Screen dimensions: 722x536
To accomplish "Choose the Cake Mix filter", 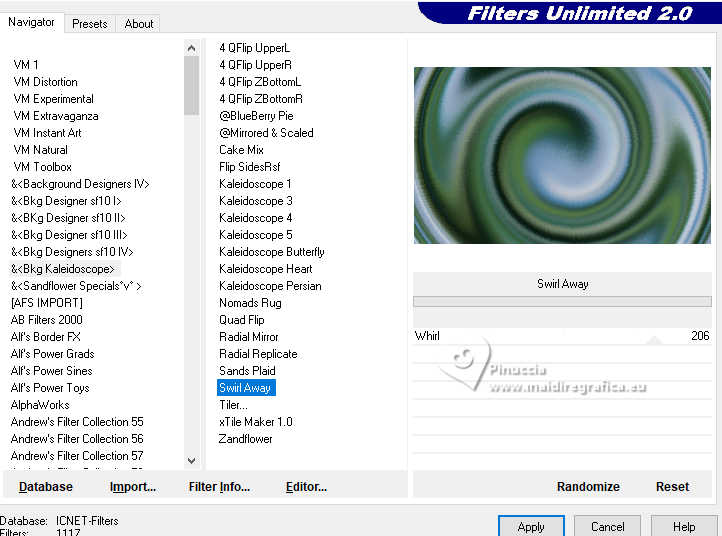I will (x=241, y=150).
